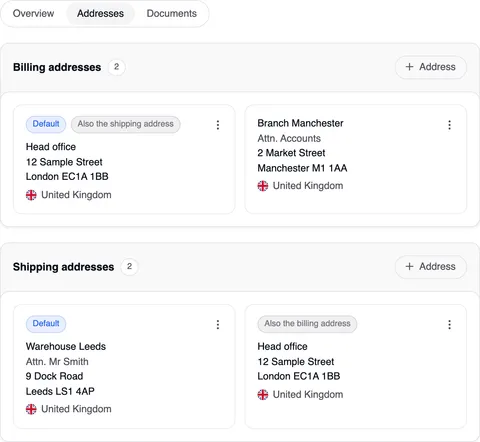This screenshot has width=480, height=442.
Task: Click 'Head office' title in shipping section
Action: coord(282,347)
